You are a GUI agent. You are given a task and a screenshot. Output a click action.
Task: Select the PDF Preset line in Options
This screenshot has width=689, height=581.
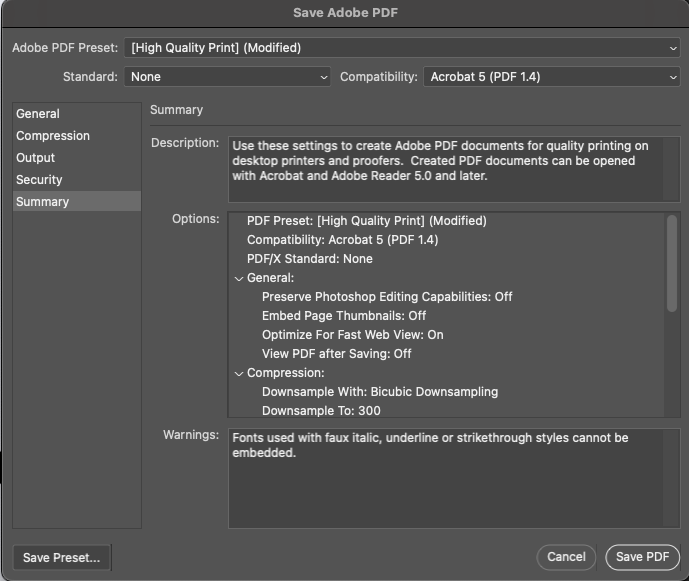pyautogui.click(x=366, y=221)
